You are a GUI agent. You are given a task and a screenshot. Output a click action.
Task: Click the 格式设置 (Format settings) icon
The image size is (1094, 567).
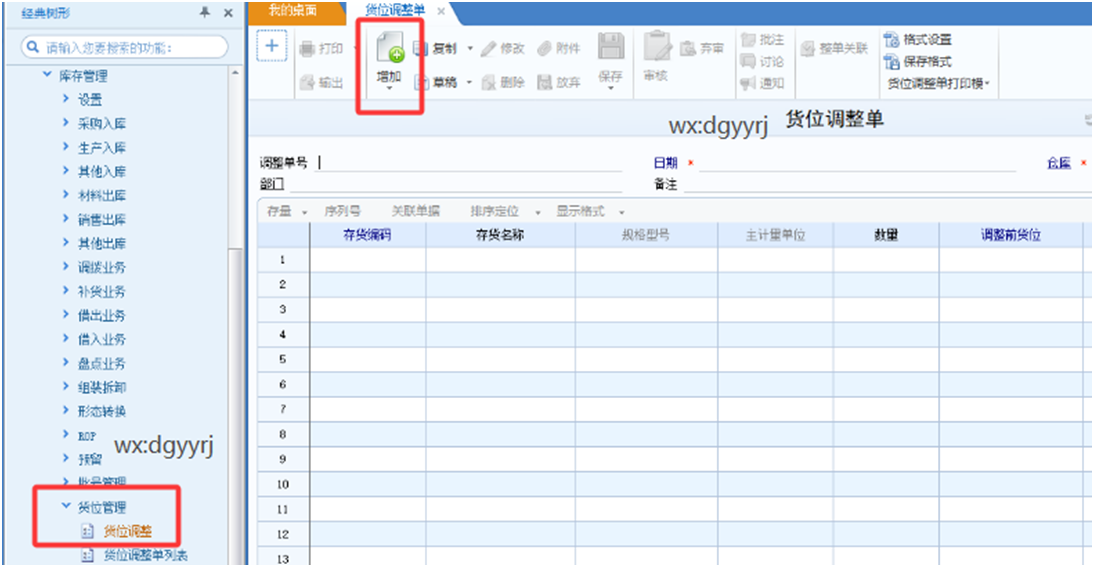[x=891, y=40]
